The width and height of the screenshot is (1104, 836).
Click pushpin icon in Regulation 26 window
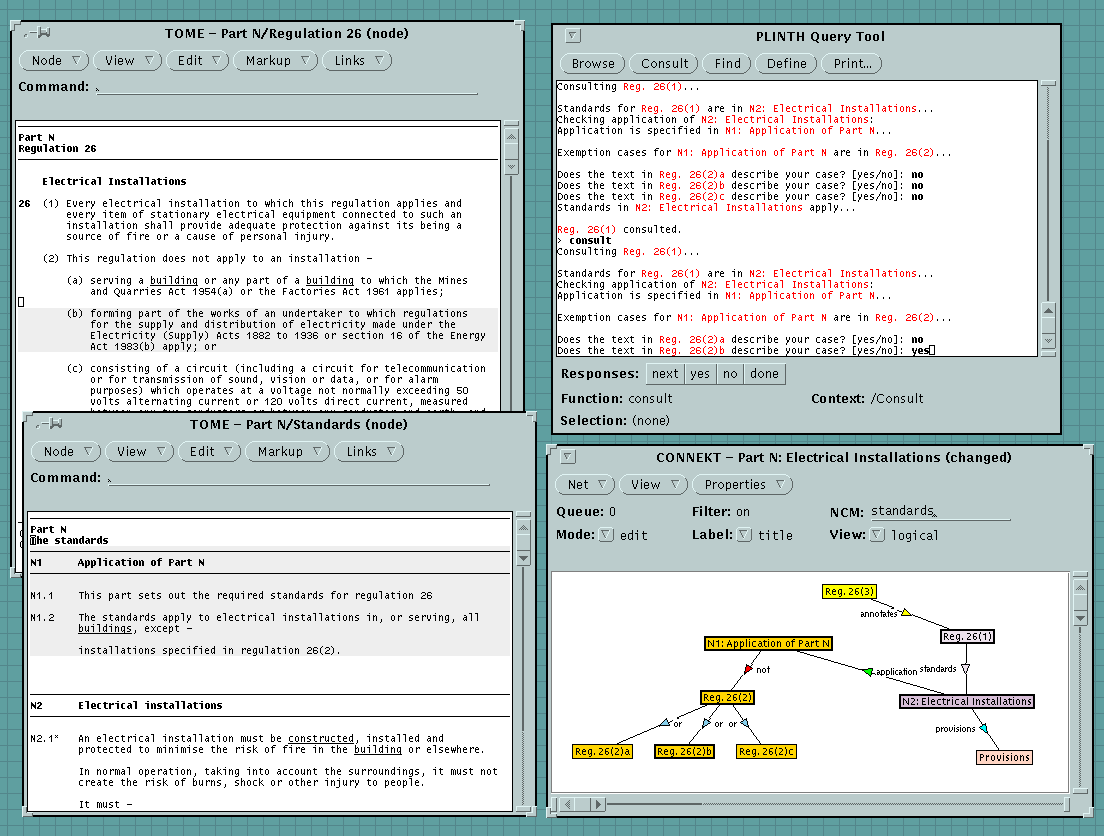37,33
